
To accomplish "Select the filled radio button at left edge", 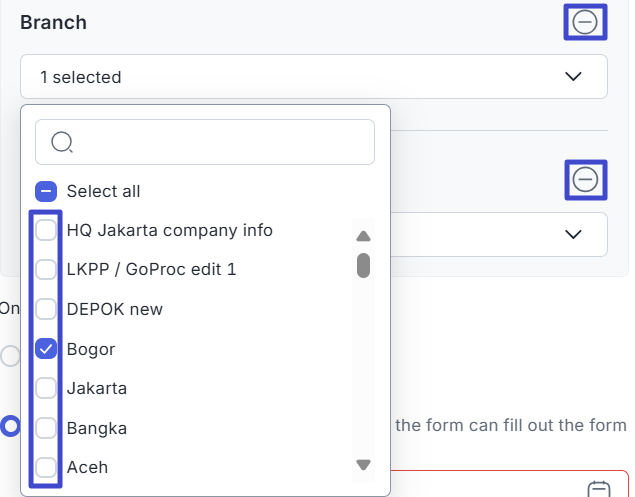I will [10, 427].
